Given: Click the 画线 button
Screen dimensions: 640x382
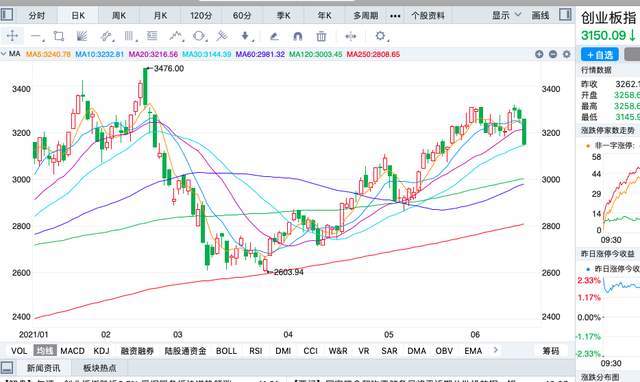Looking at the screenshot, I should tap(540, 16).
